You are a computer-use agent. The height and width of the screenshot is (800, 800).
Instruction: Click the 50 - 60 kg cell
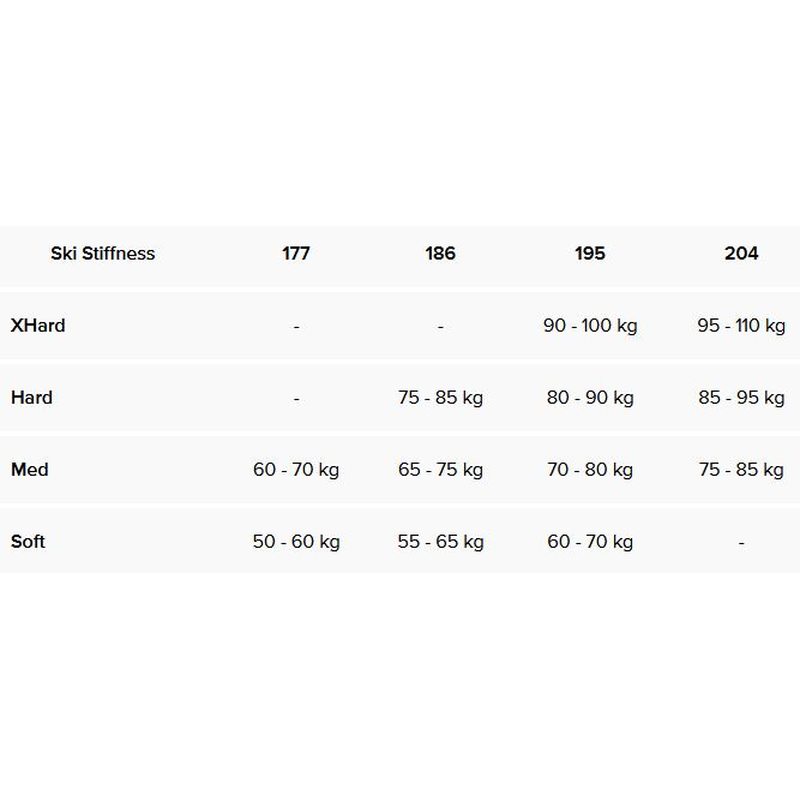[296, 541]
